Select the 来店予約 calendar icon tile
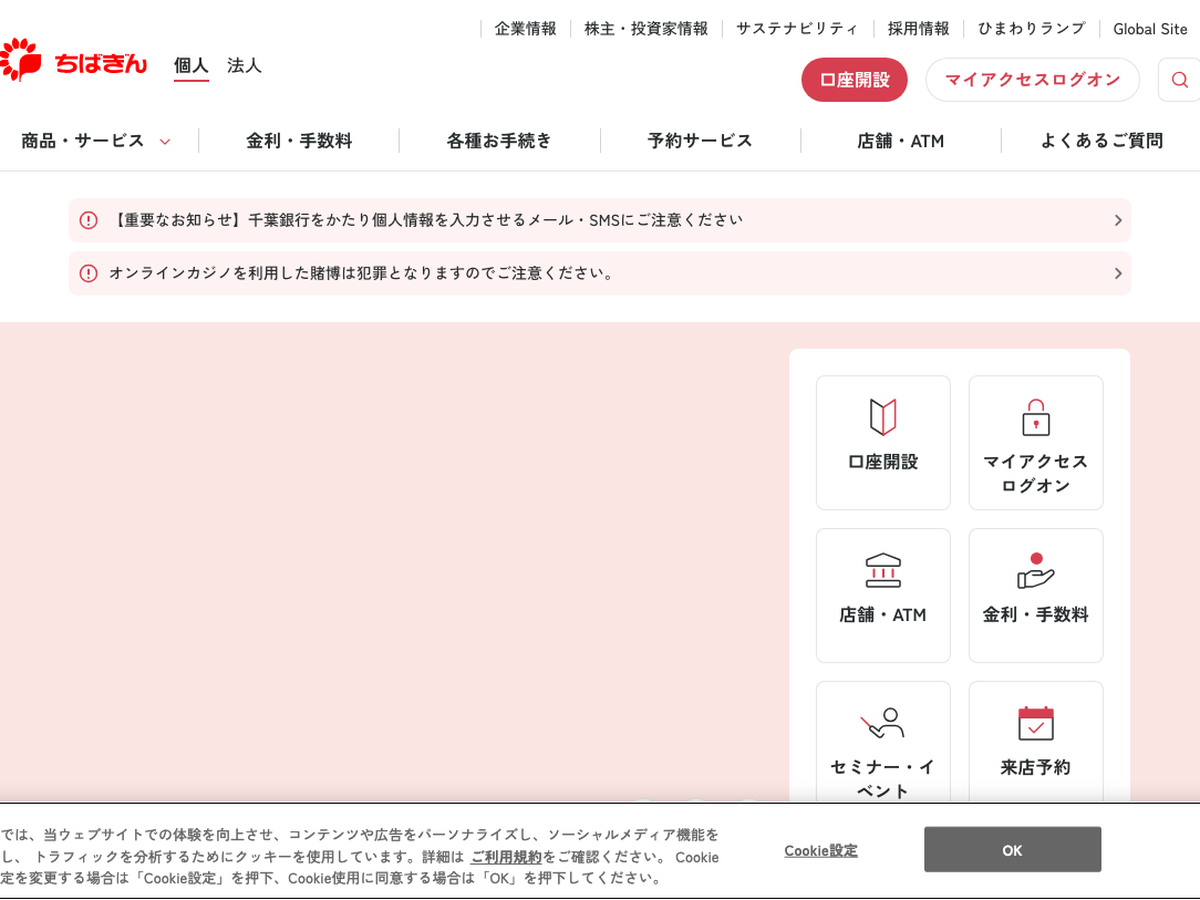The image size is (1200, 900). point(1035,745)
